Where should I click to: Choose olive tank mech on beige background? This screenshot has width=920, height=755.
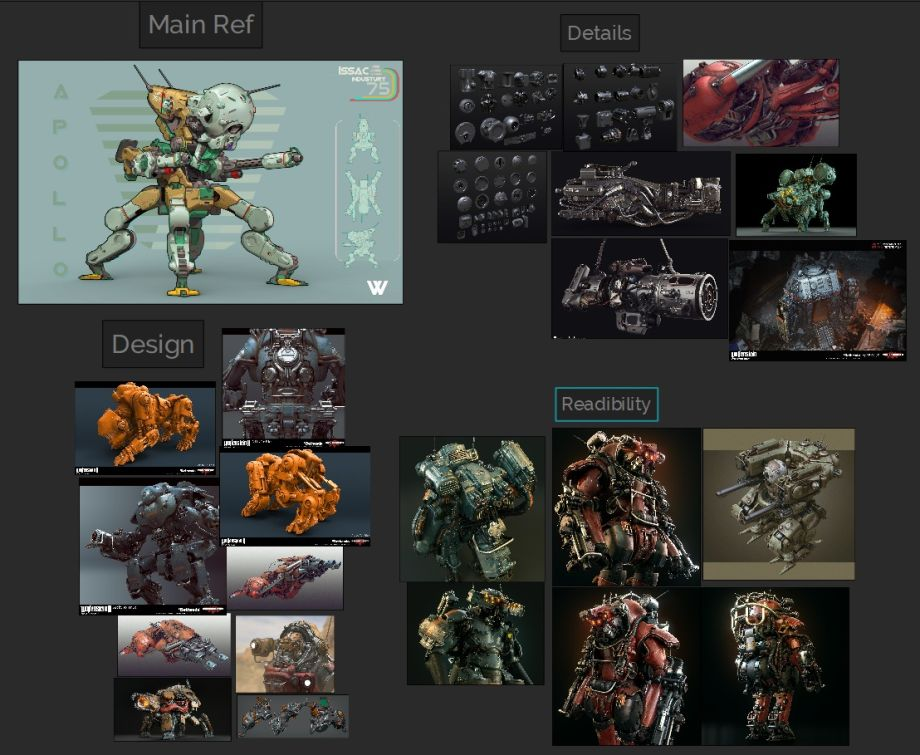pyautogui.click(x=779, y=504)
